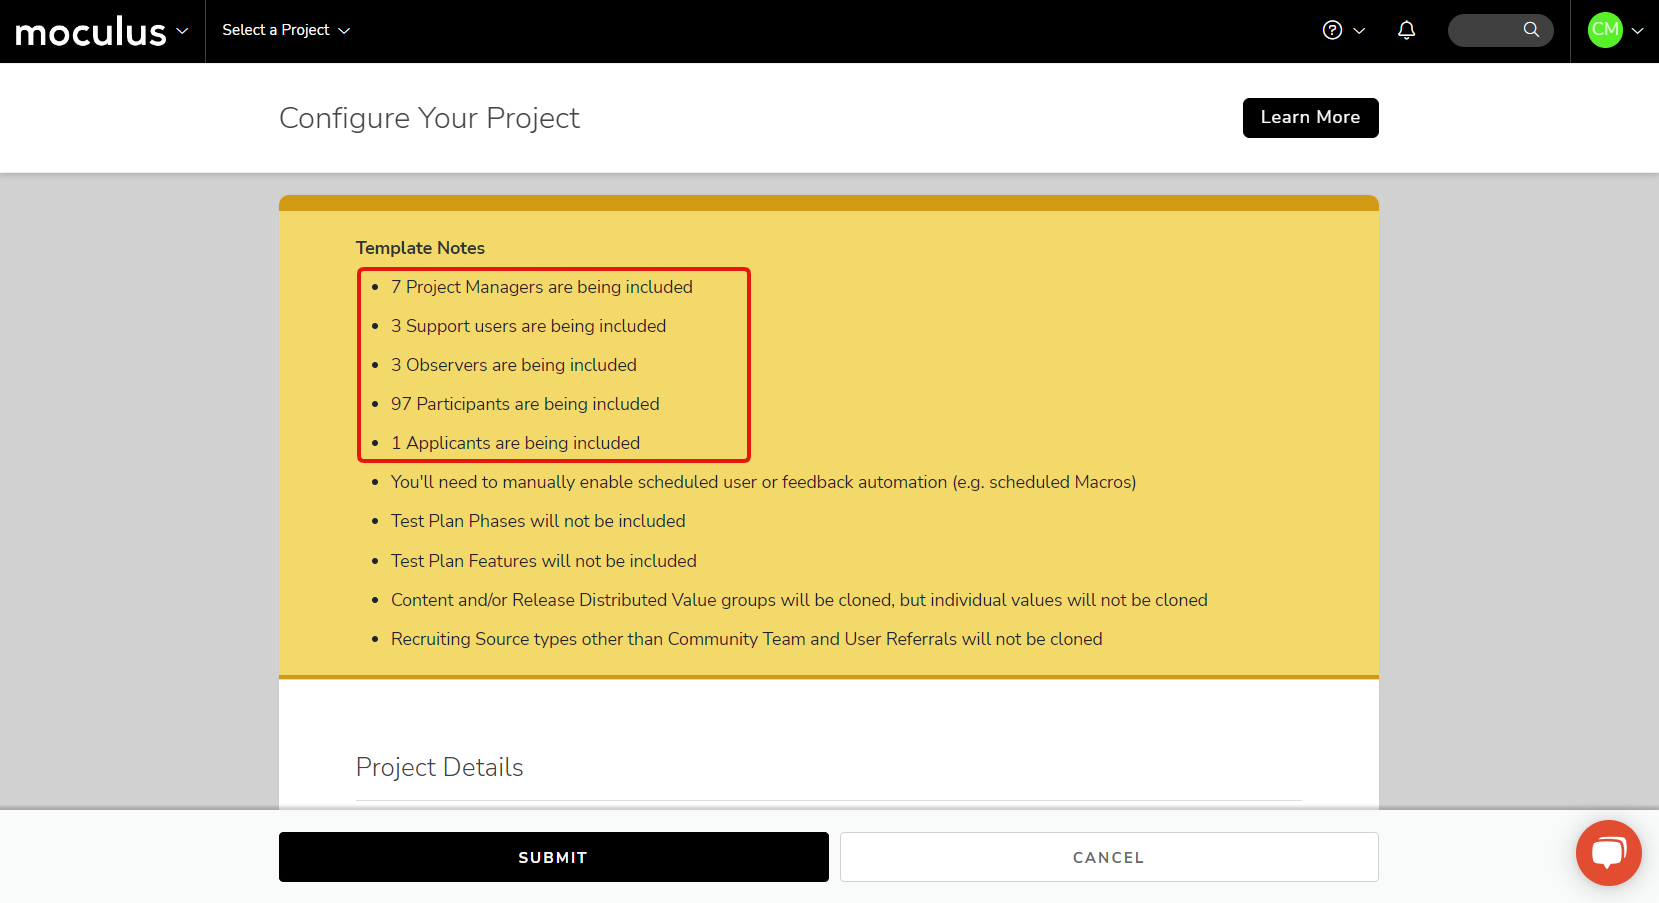
Task: Select the 7 Project Managers note
Action: click(541, 287)
